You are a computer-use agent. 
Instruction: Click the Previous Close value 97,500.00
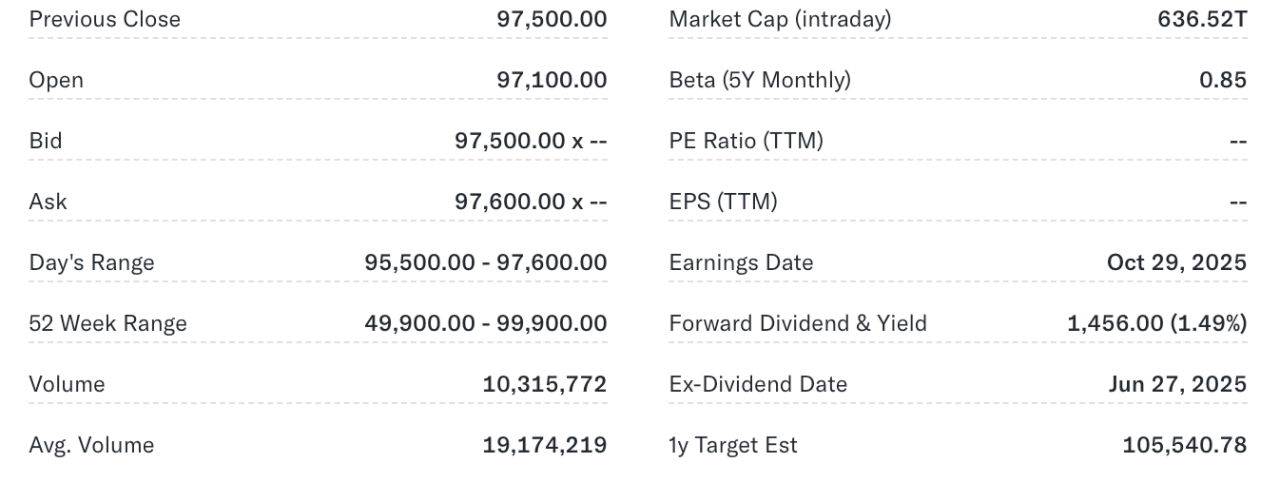(551, 20)
